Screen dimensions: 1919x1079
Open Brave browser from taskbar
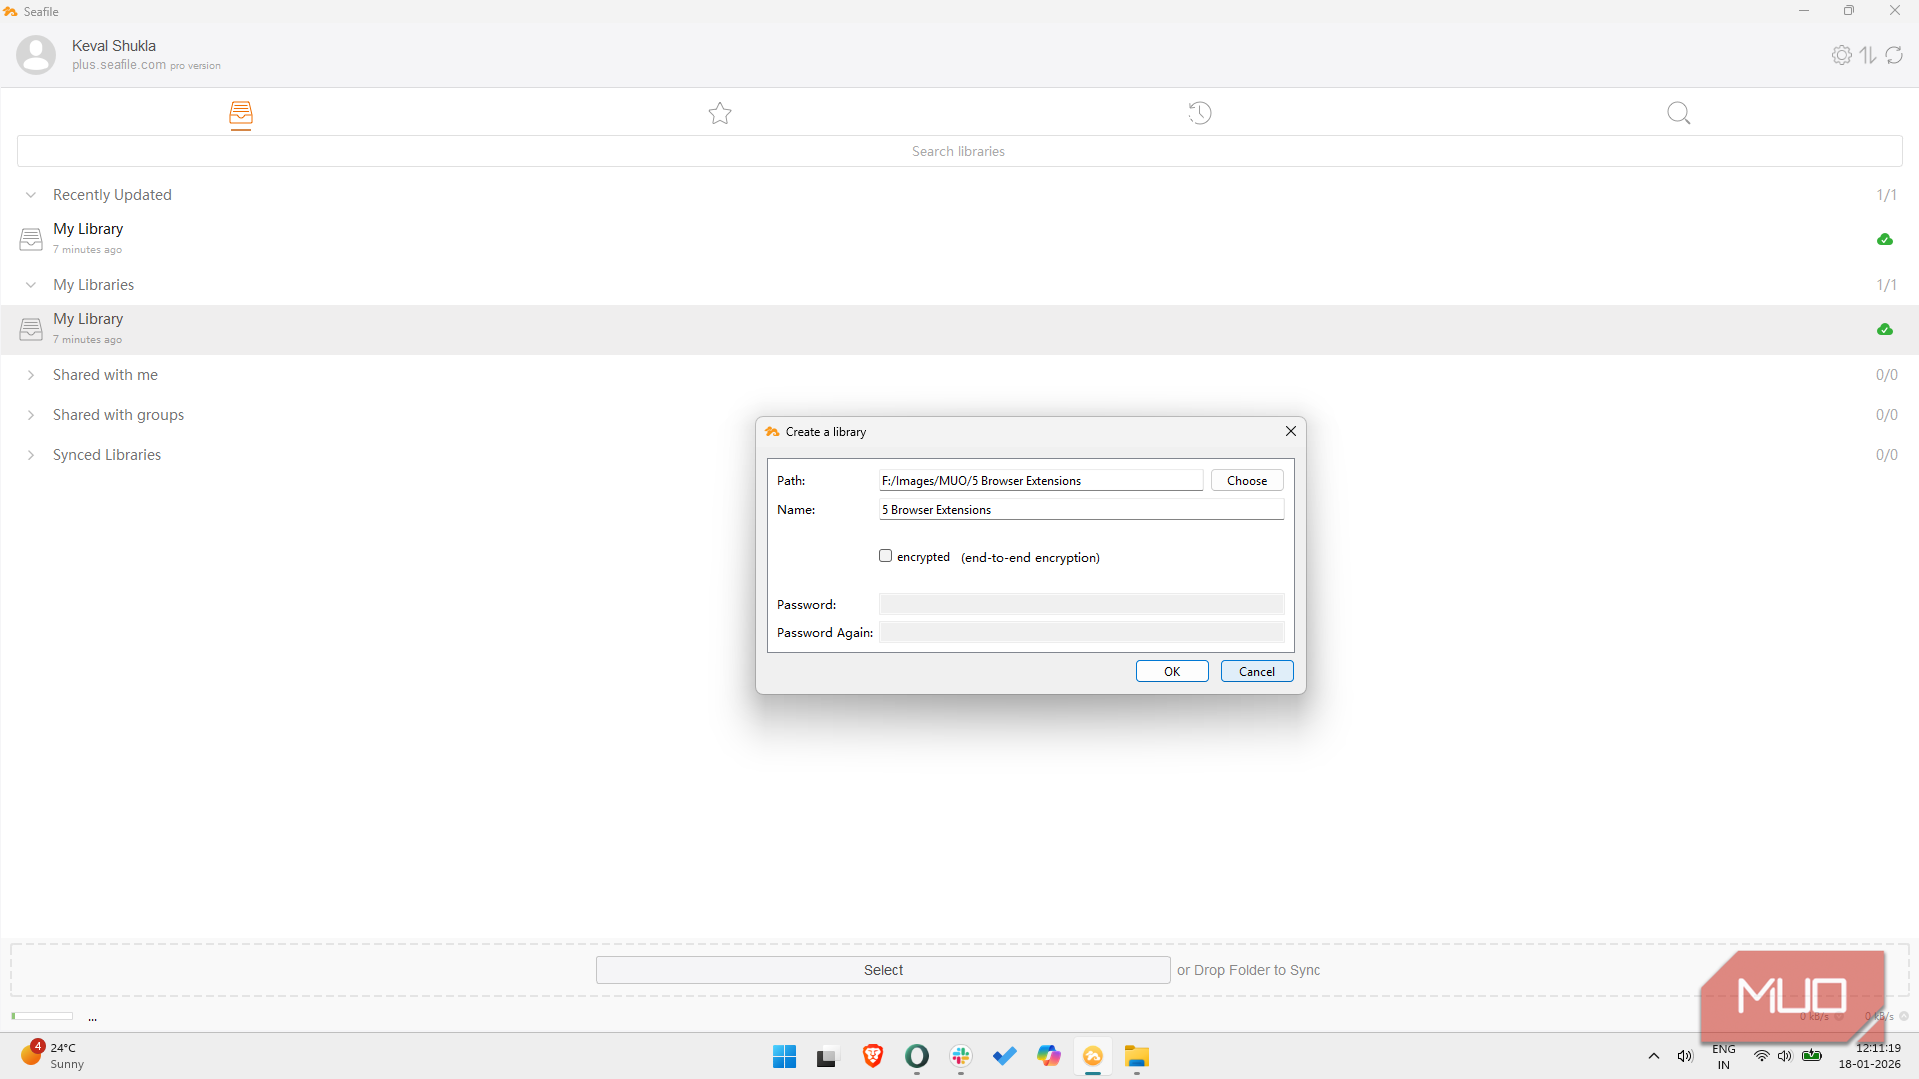pyautogui.click(x=872, y=1056)
